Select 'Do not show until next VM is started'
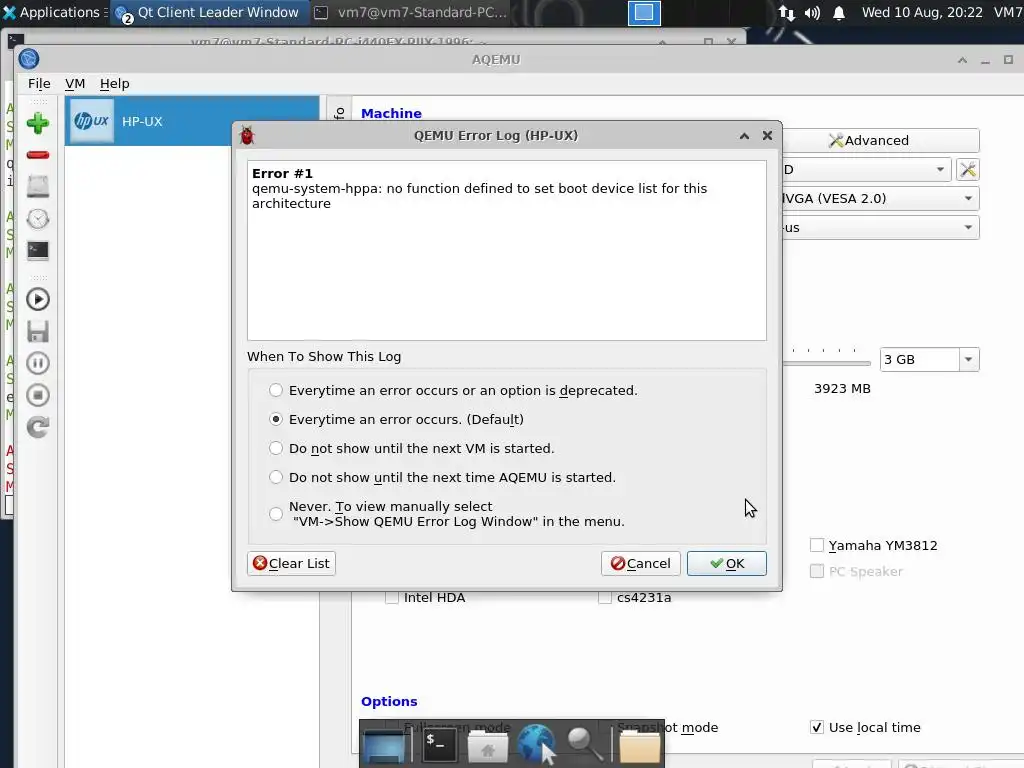This screenshot has height=768, width=1024. pyautogui.click(x=276, y=448)
